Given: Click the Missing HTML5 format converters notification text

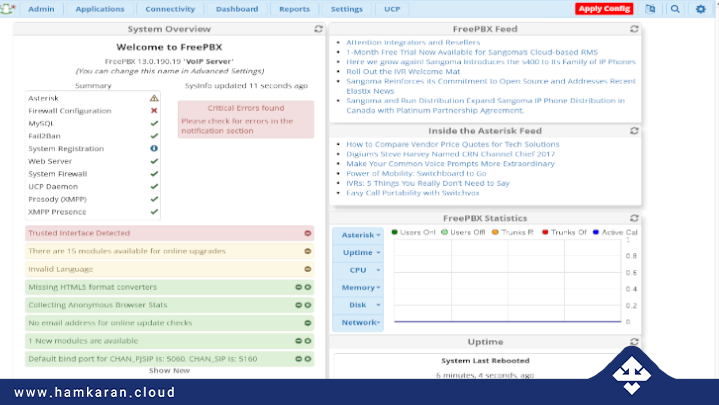Looking at the screenshot, I should click(93, 287).
